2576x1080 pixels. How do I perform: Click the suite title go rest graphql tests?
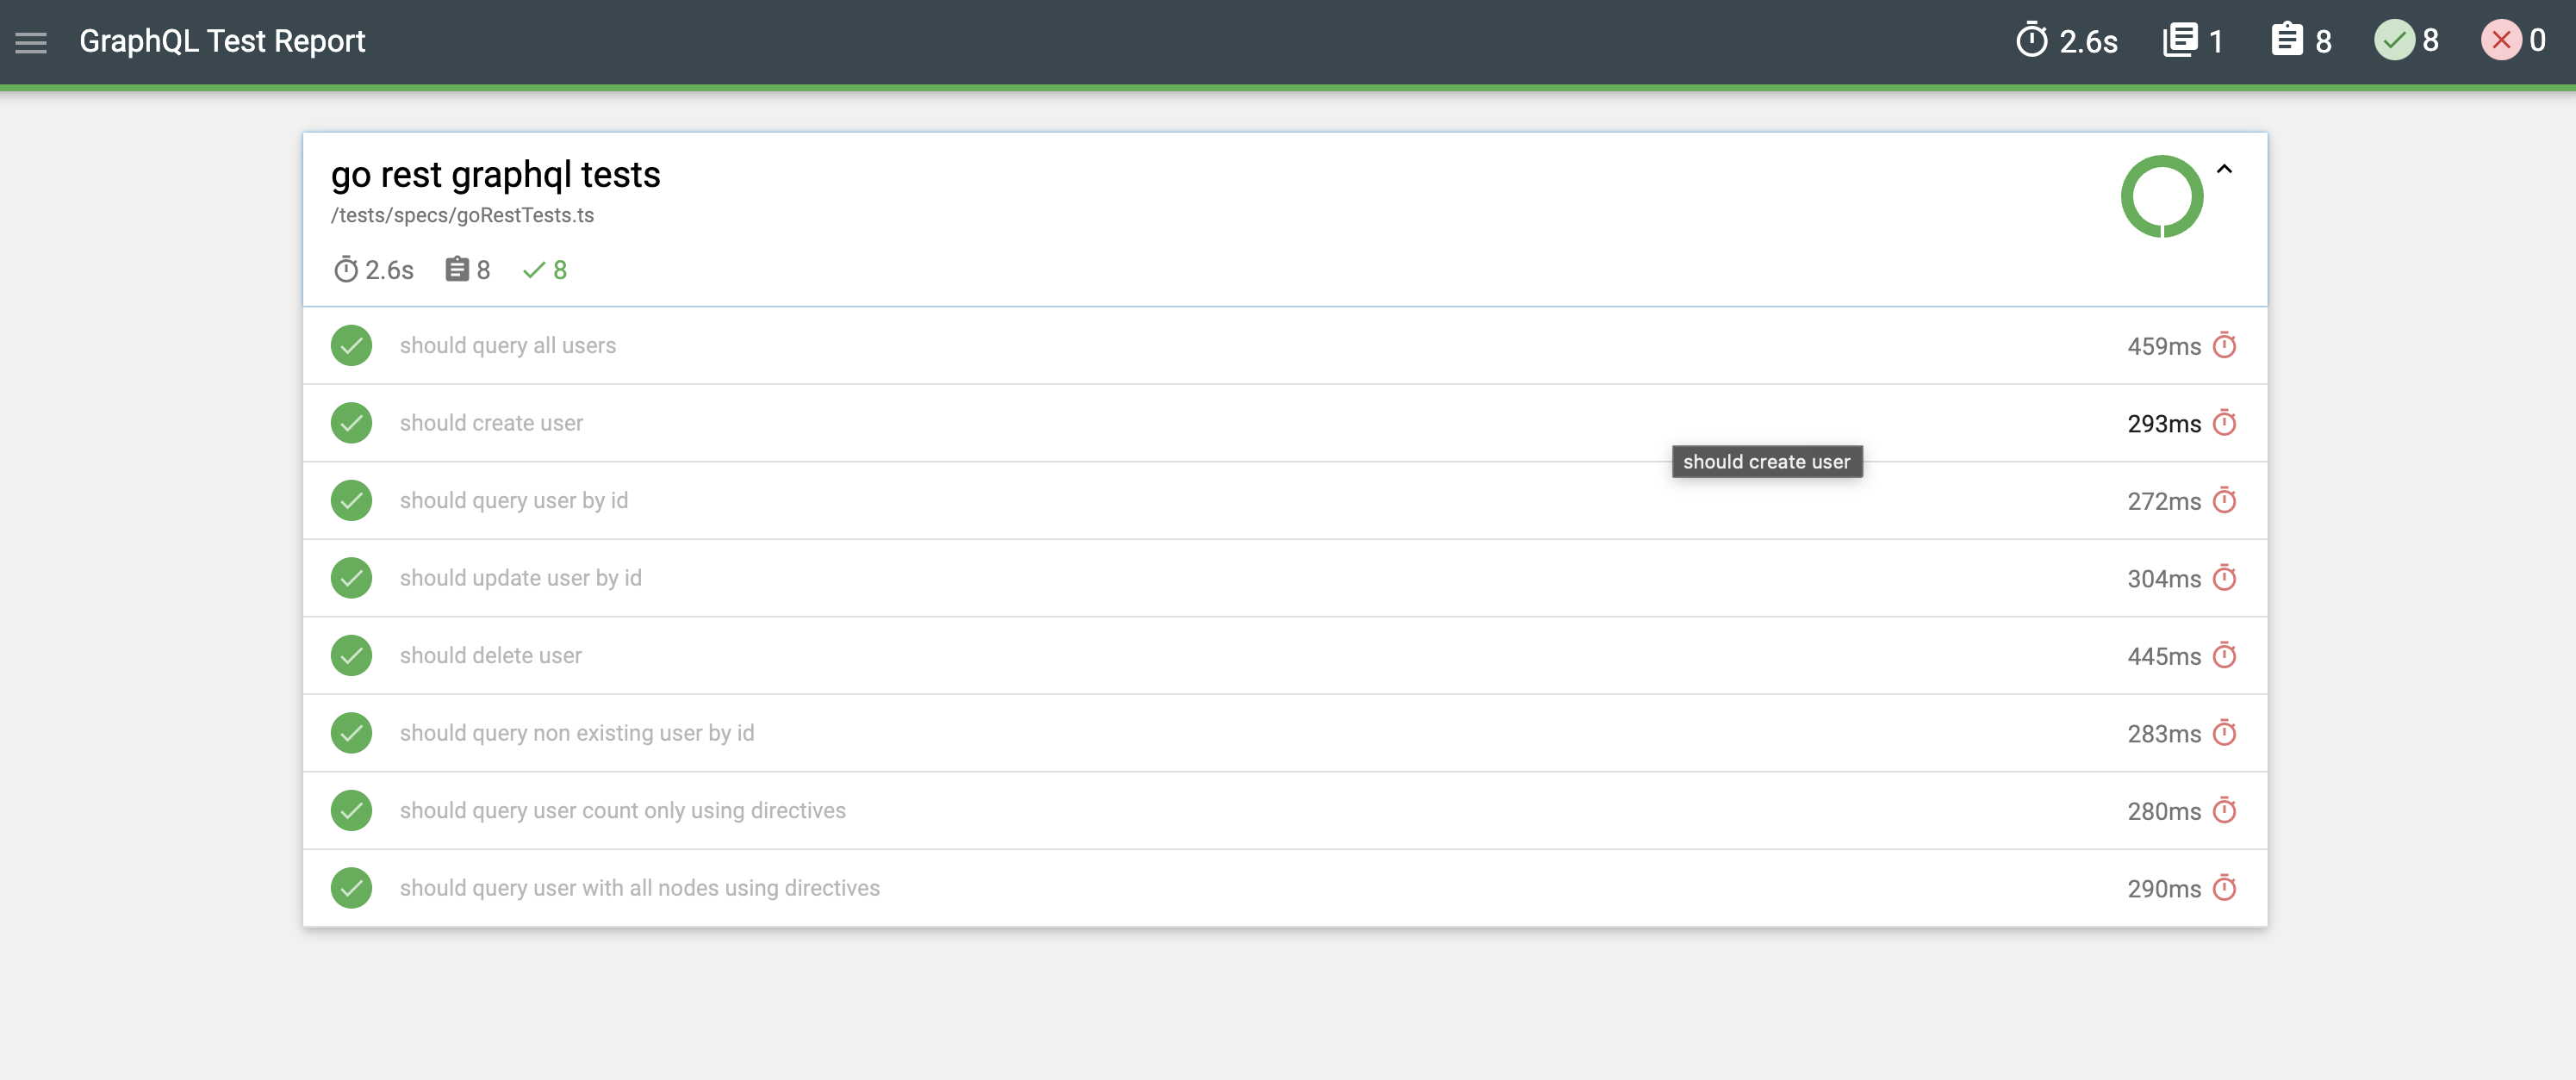[495, 174]
